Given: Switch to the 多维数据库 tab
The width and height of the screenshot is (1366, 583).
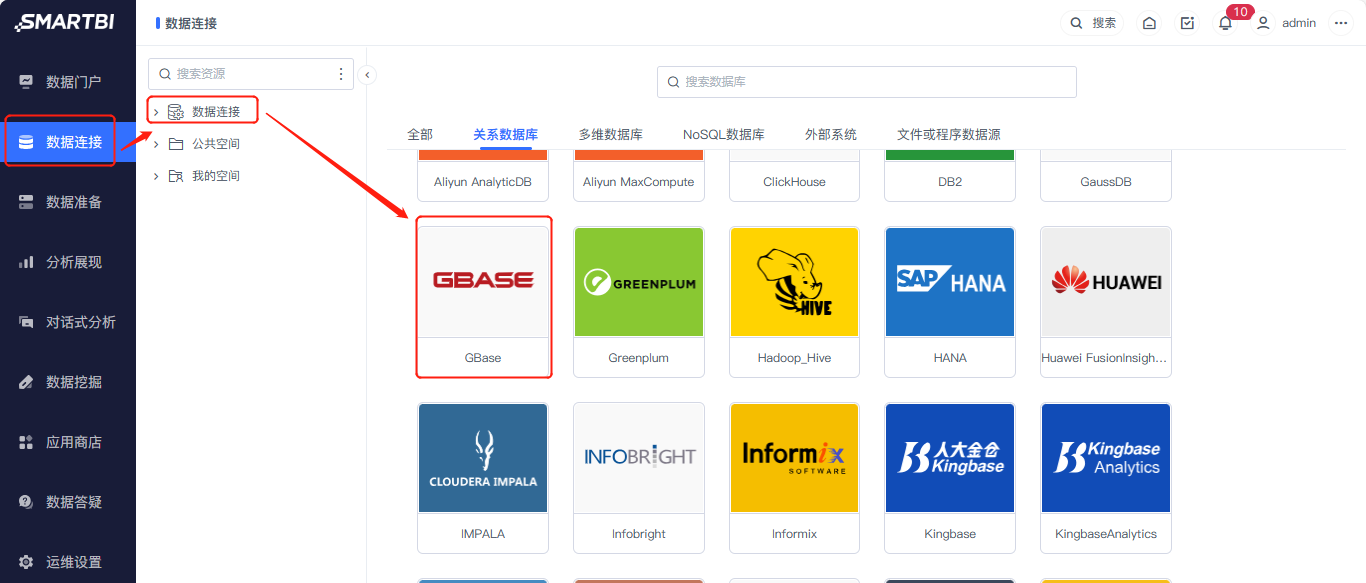Looking at the screenshot, I should (x=611, y=134).
